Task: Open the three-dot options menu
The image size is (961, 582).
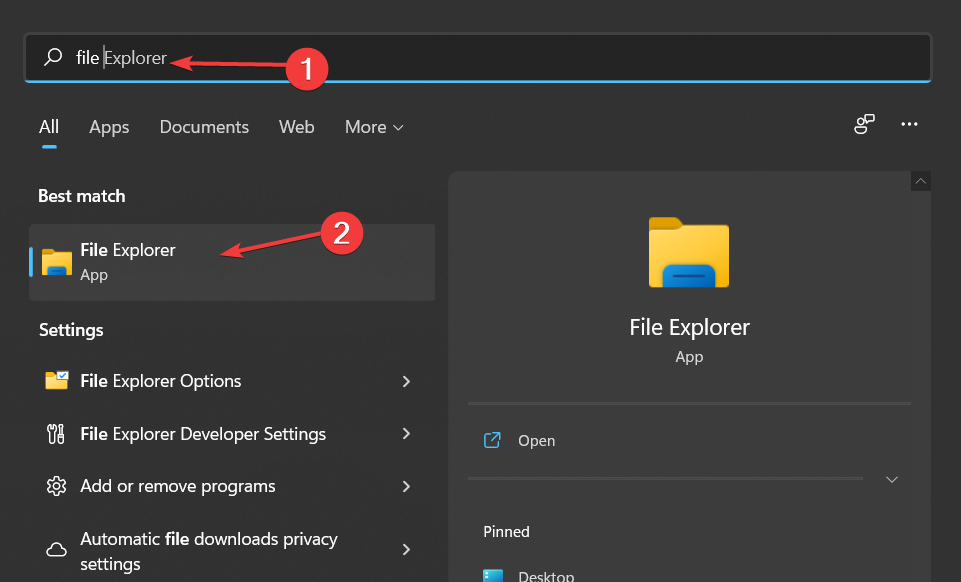Action: tap(909, 124)
